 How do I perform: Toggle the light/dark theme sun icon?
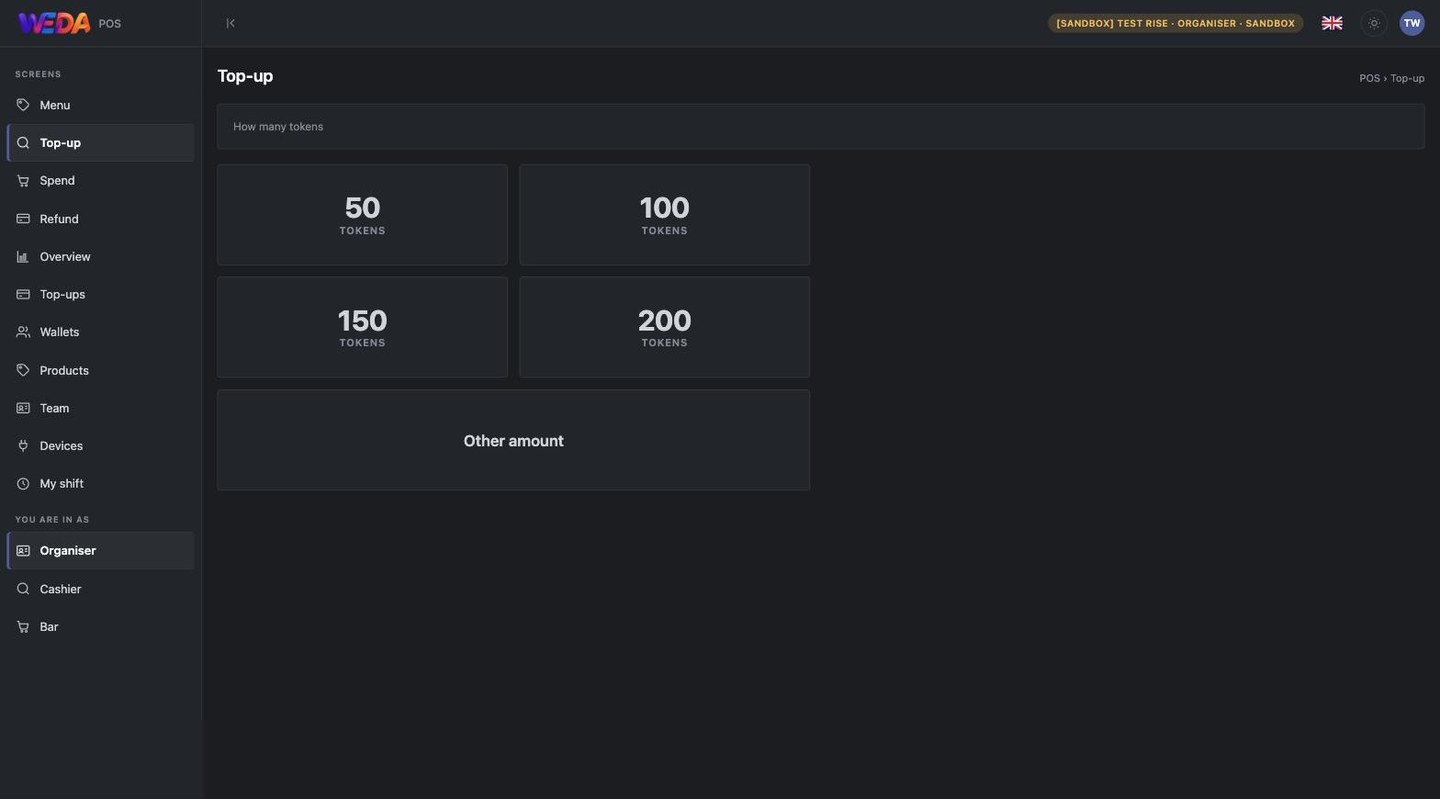[x=1374, y=23]
